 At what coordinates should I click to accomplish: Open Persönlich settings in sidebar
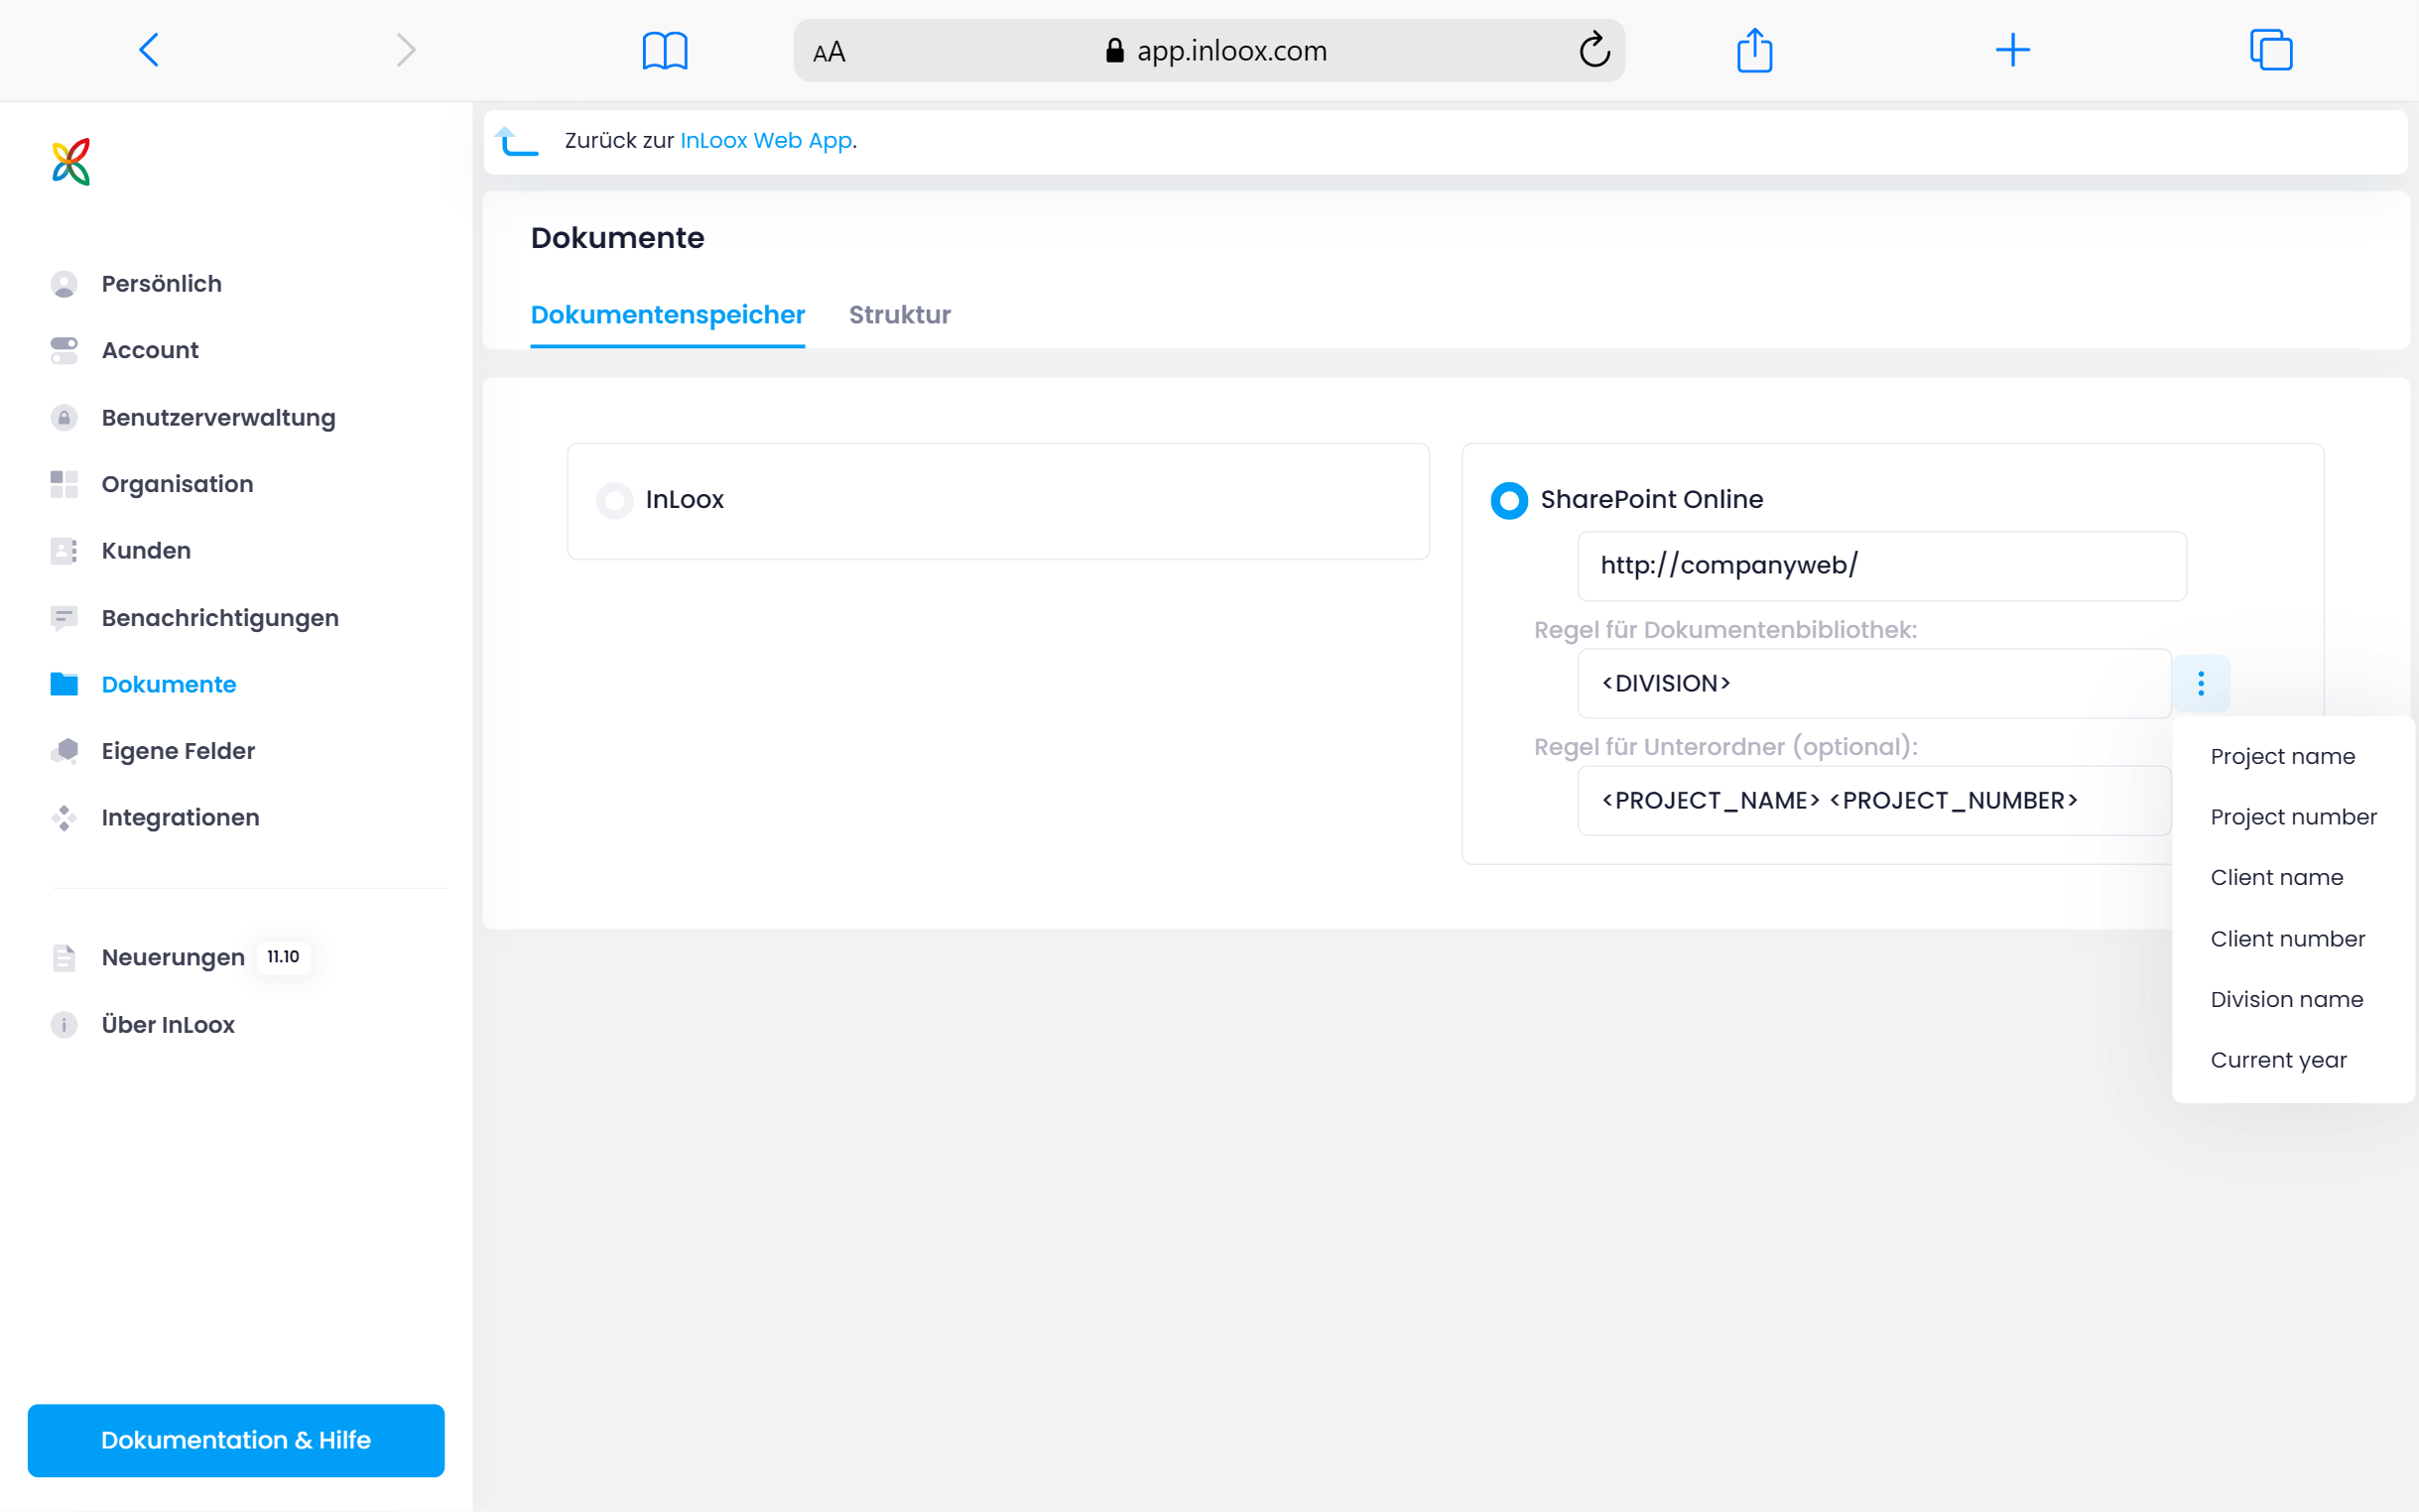coord(161,284)
